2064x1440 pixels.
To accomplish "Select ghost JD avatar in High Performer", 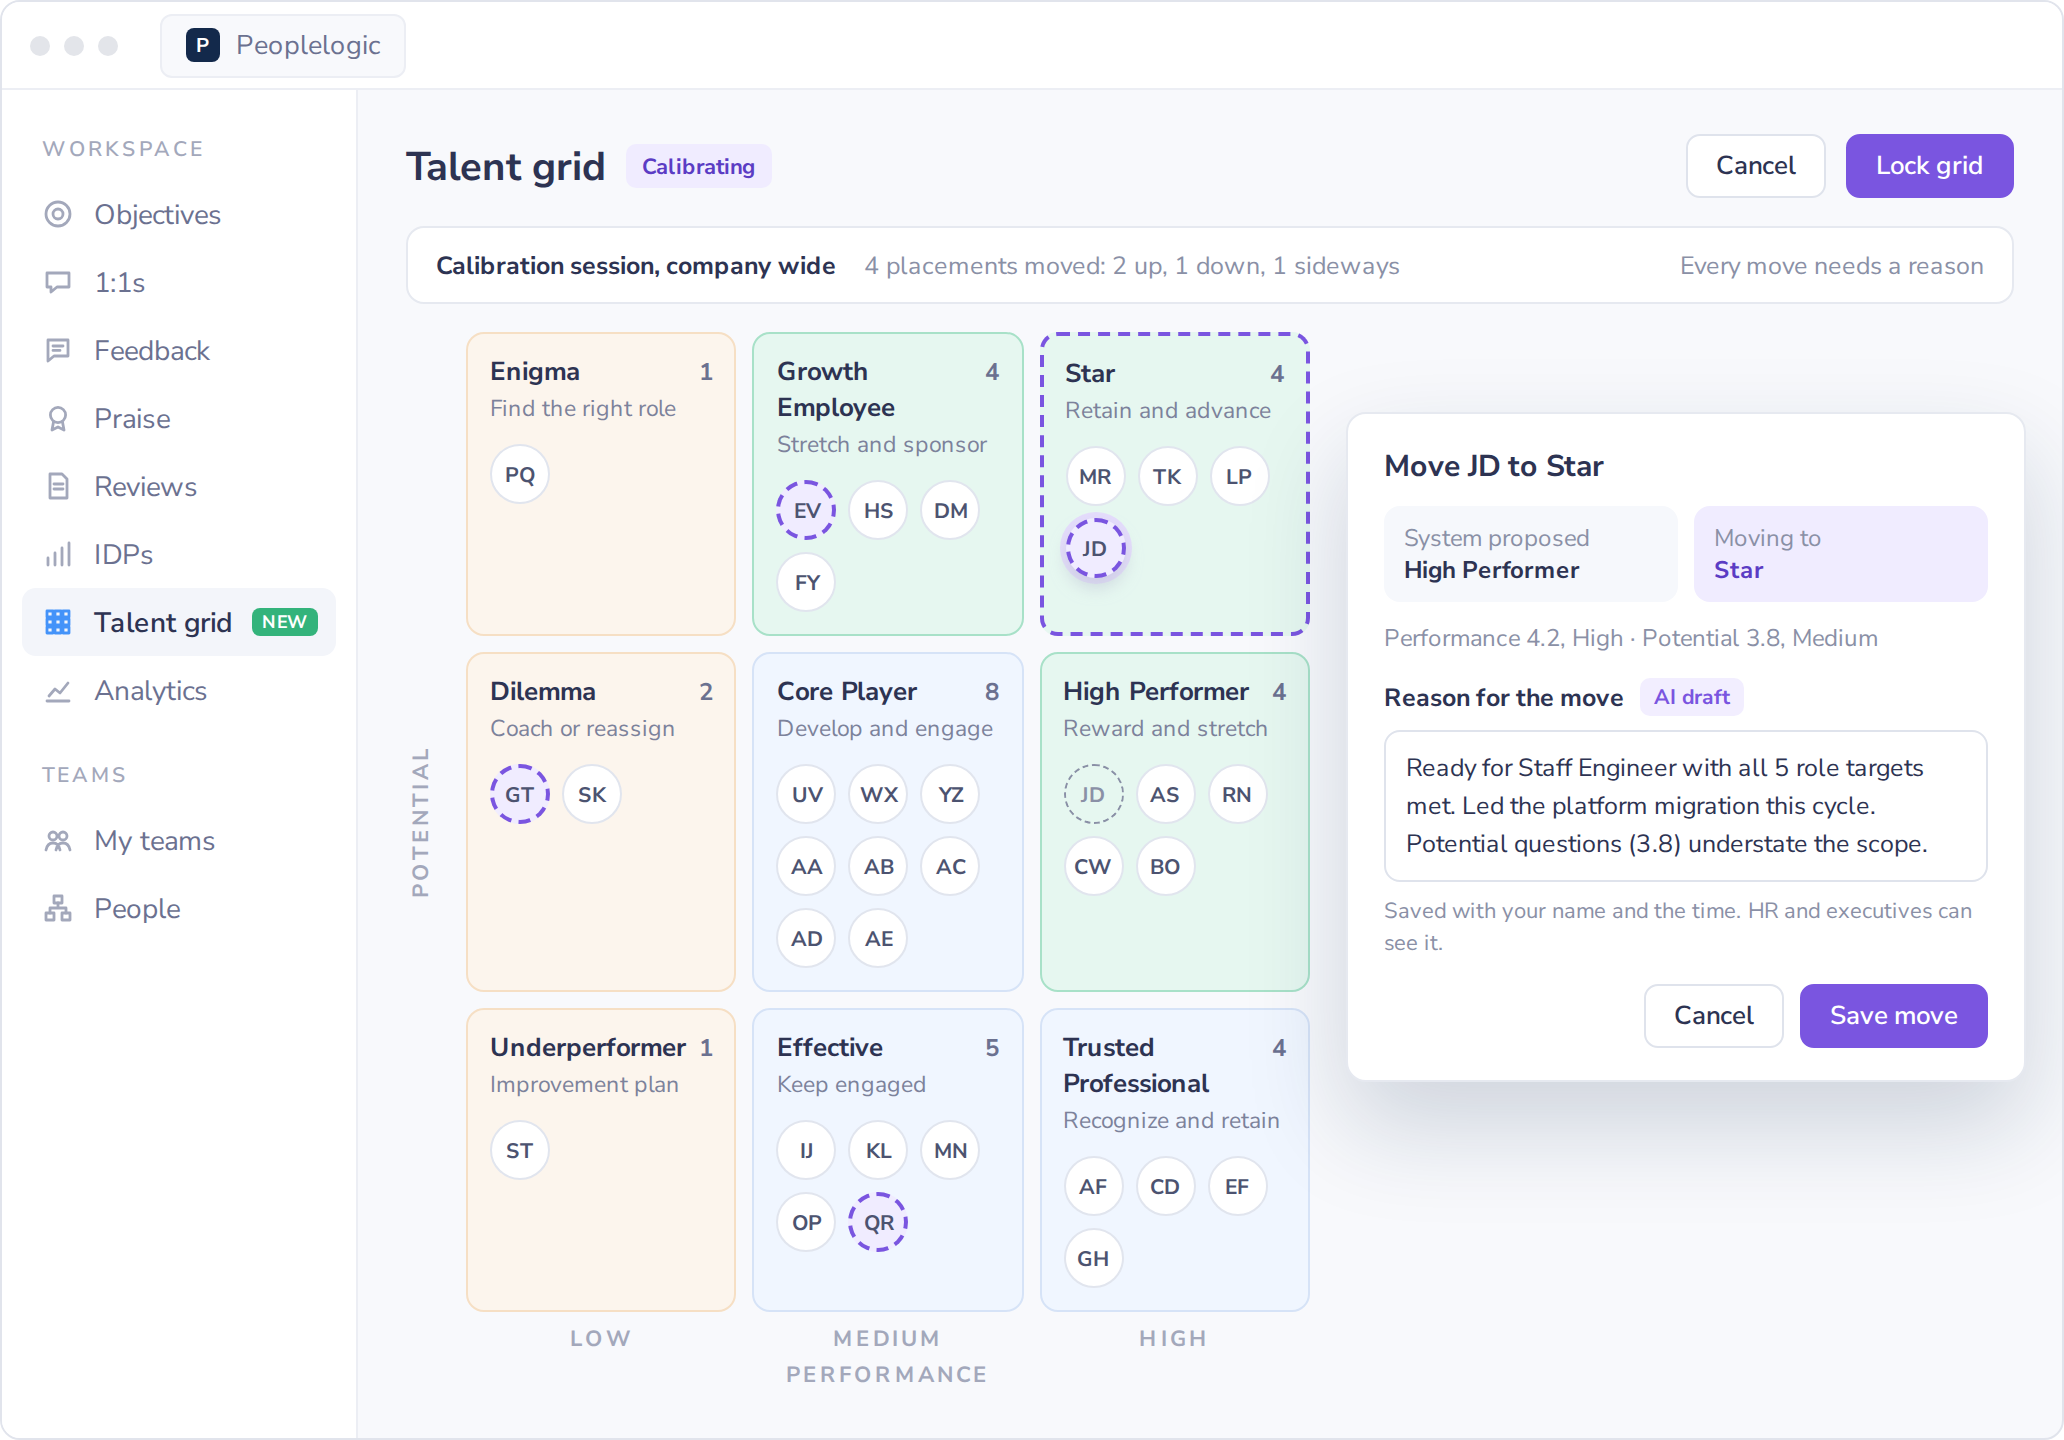I will tap(1093, 794).
